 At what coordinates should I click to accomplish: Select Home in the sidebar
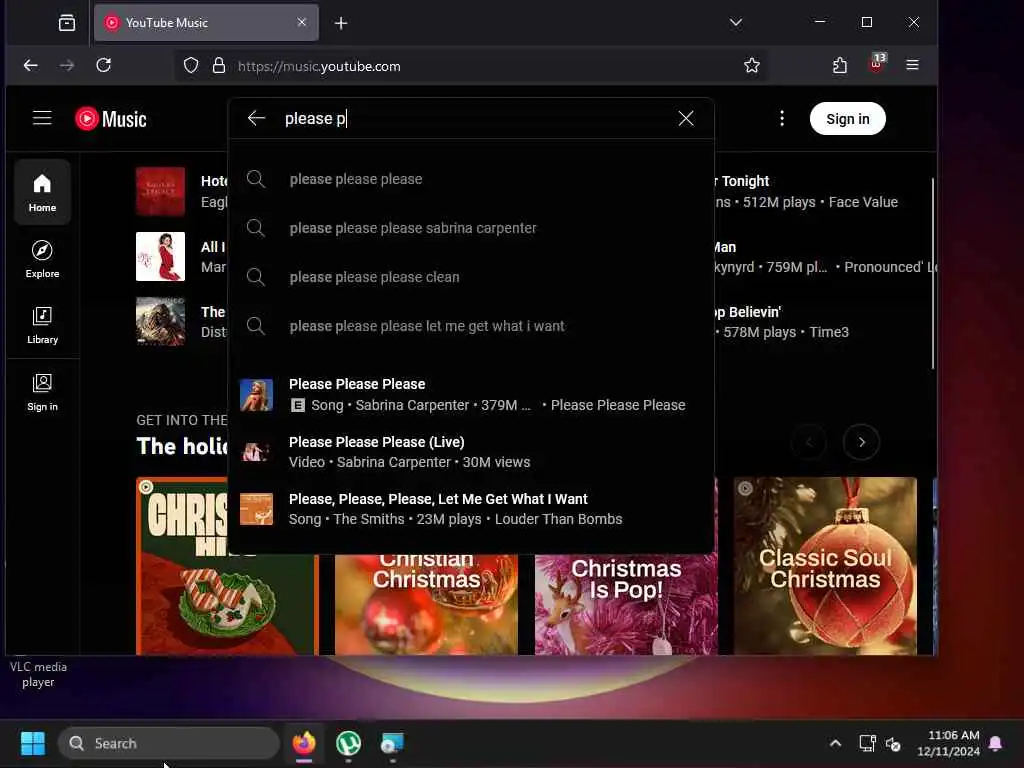(x=42, y=193)
